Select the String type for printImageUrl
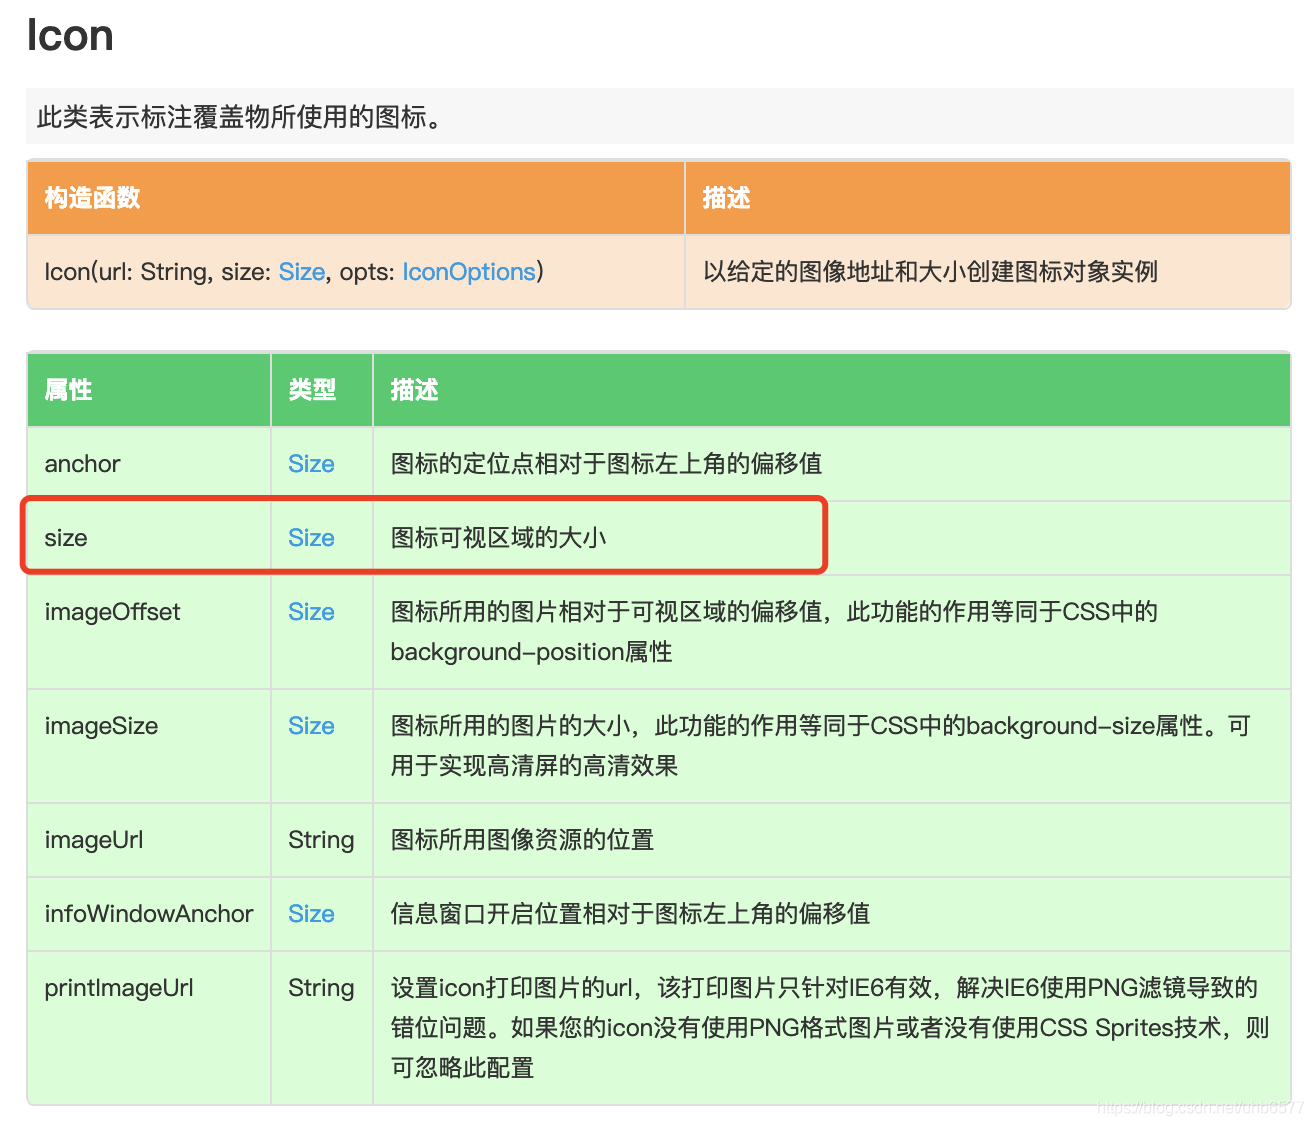1314x1126 pixels. [x=321, y=988]
